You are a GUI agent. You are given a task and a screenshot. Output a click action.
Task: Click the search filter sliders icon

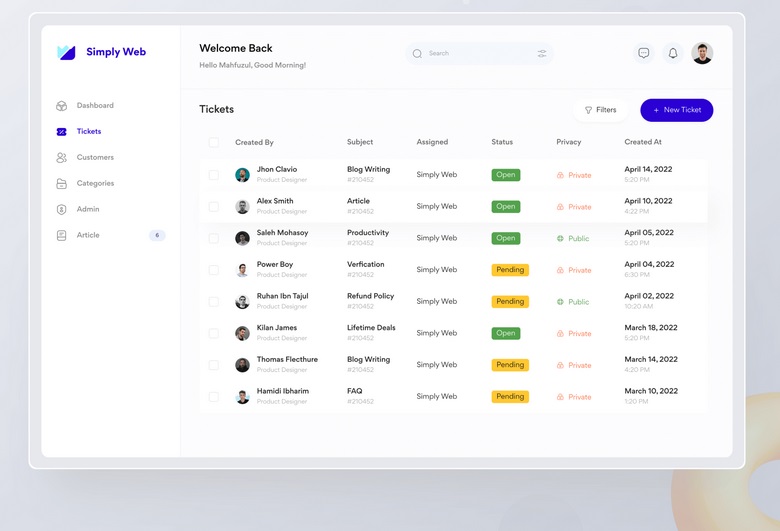pyautogui.click(x=542, y=54)
